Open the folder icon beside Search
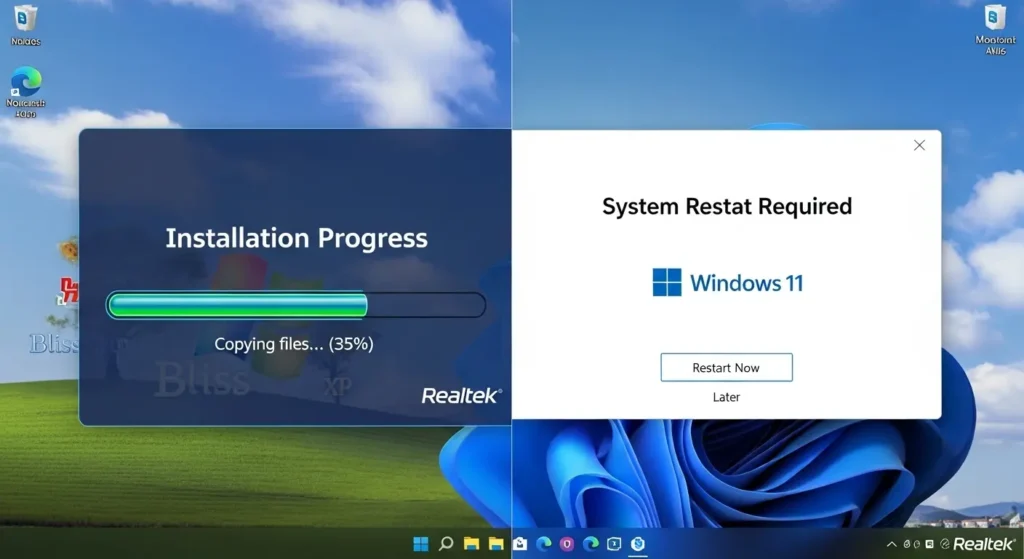Image resolution: width=1024 pixels, height=559 pixels. [471, 543]
